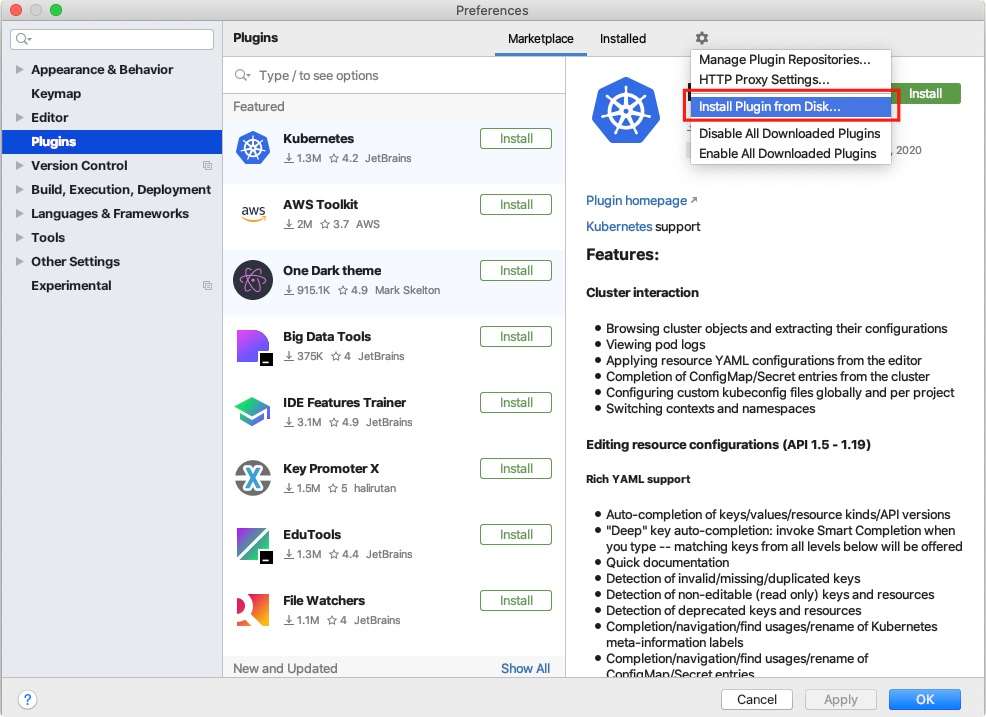
Task: Expand the Editor settings section
Action: pos(19,118)
